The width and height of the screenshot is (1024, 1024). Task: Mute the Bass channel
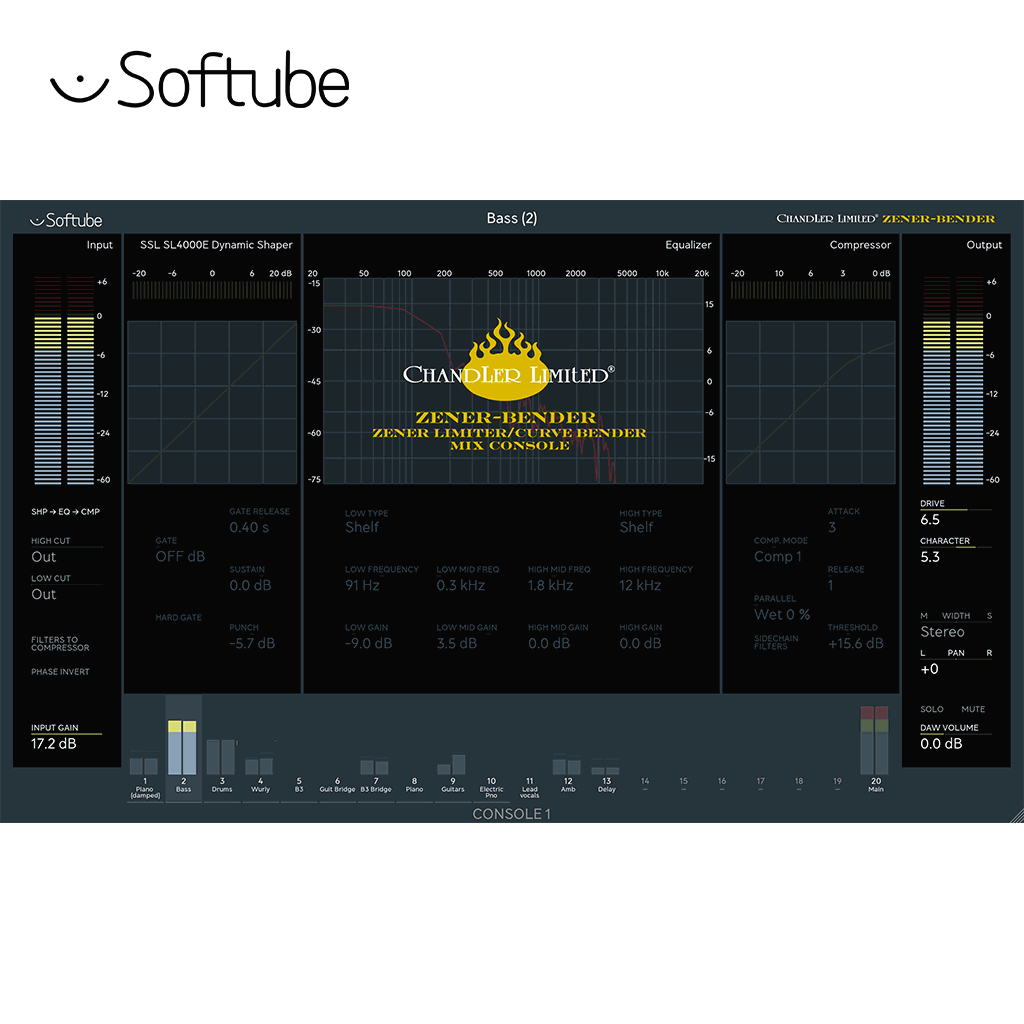[973, 709]
